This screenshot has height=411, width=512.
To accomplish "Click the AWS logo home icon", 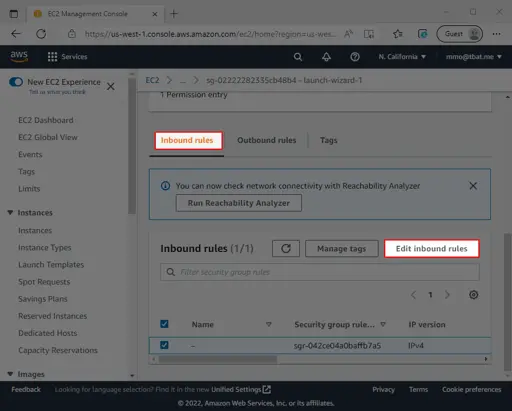I will coord(19,56).
